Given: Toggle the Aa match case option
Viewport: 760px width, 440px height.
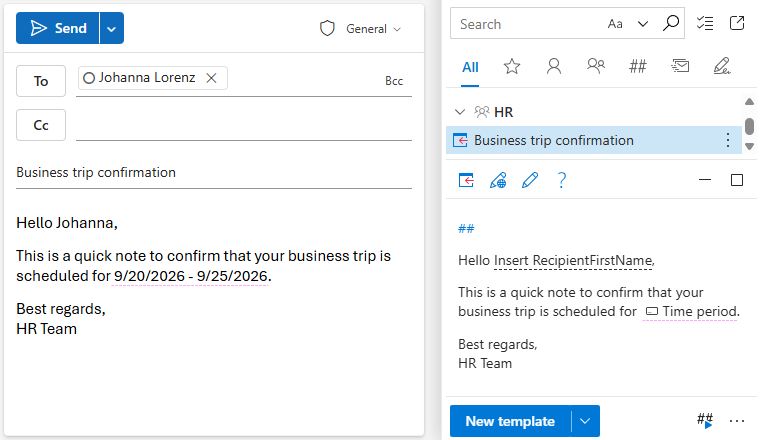Looking at the screenshot, I should 615,24.
